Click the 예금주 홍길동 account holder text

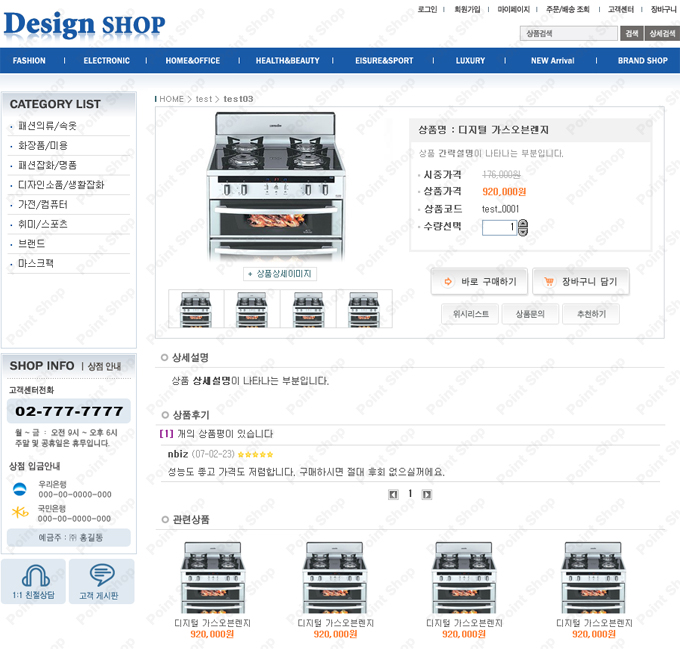tap(70, 538)
